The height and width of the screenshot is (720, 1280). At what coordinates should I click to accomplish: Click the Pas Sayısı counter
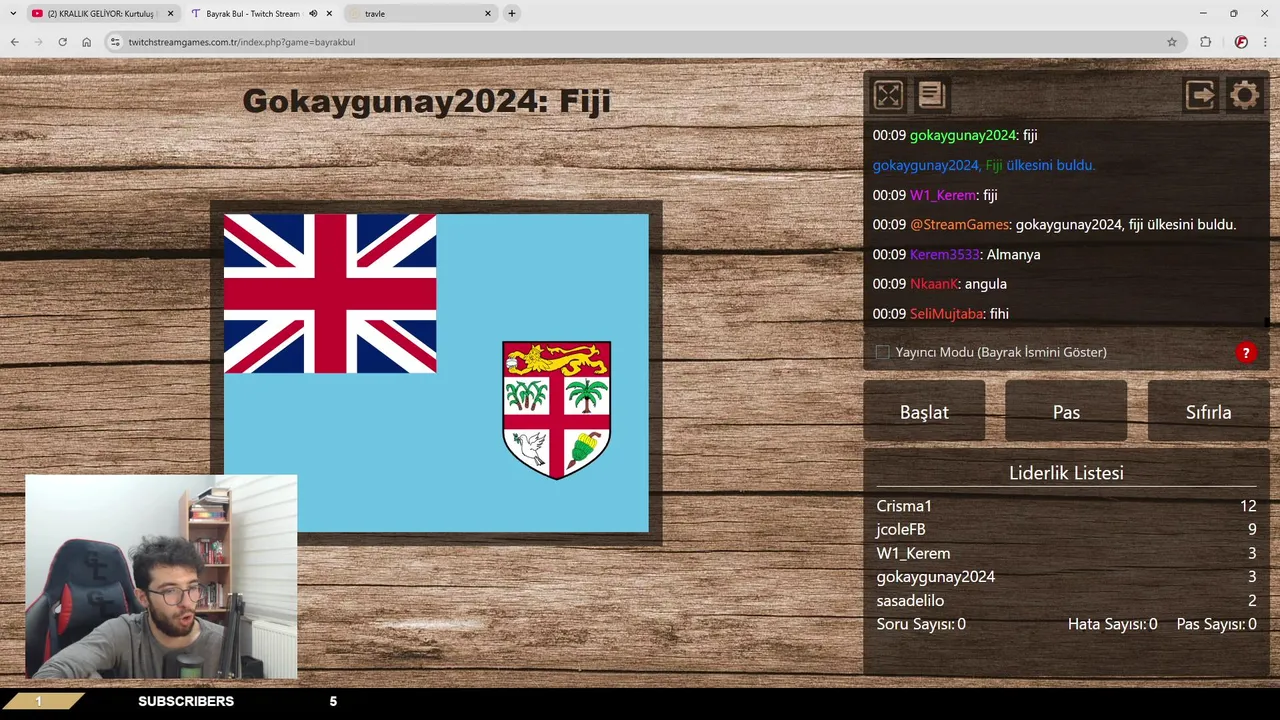point(1216,624)
